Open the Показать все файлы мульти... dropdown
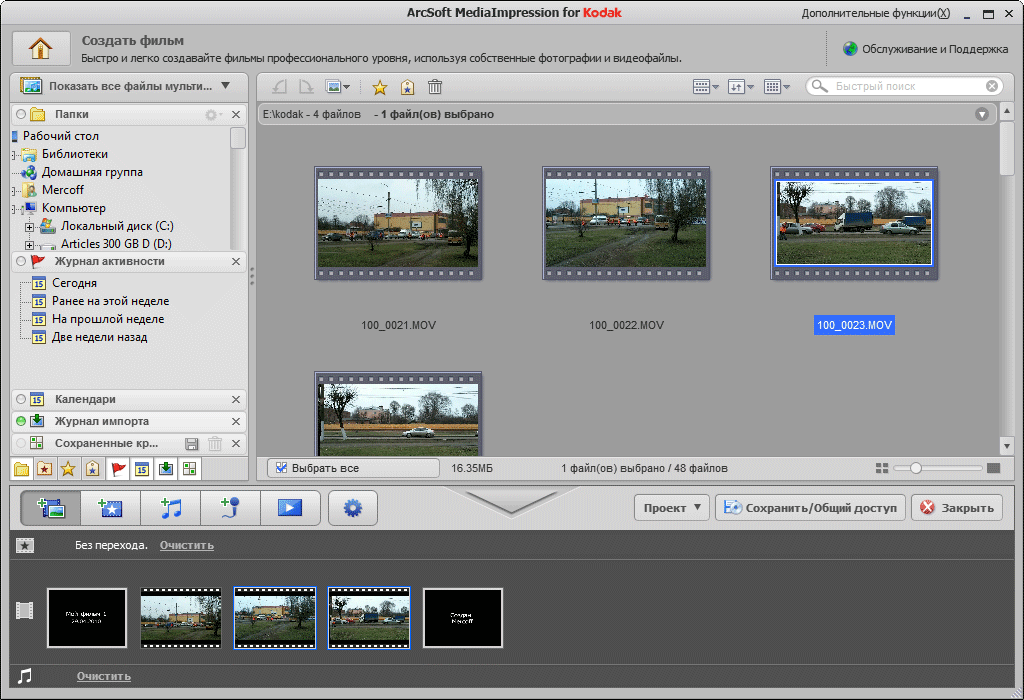Screen dimensions: 1024x700 pyautogui.click(x=129, y=86)
